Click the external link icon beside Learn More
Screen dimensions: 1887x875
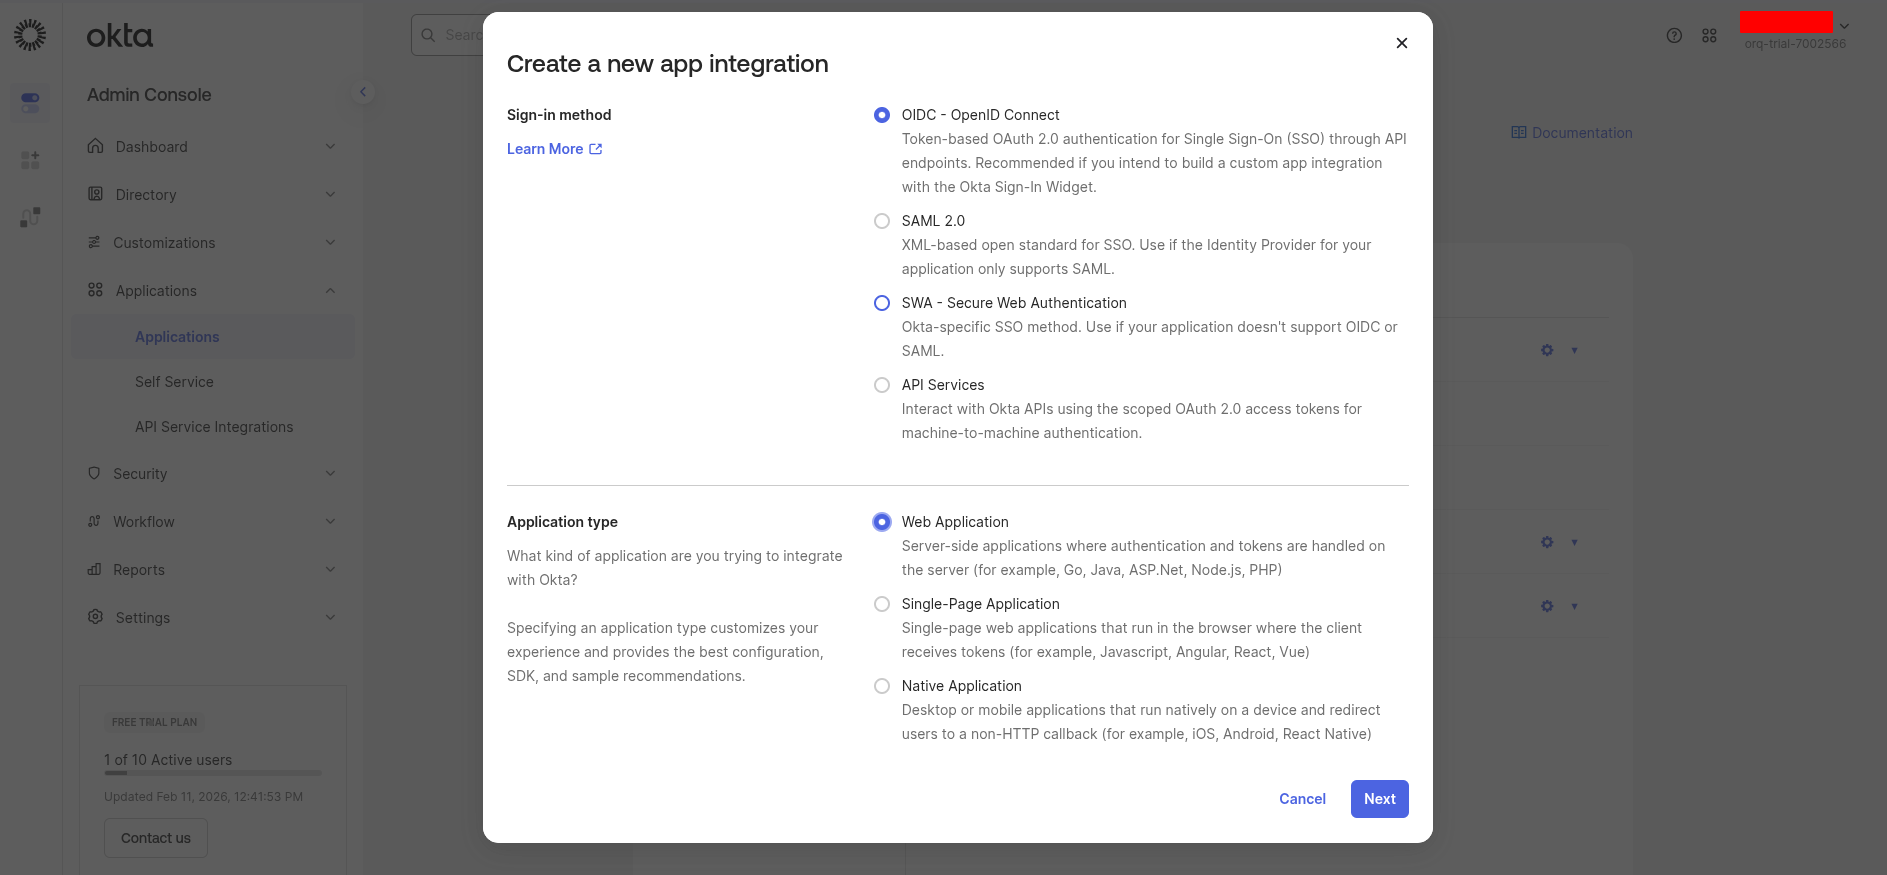point(596,149)
